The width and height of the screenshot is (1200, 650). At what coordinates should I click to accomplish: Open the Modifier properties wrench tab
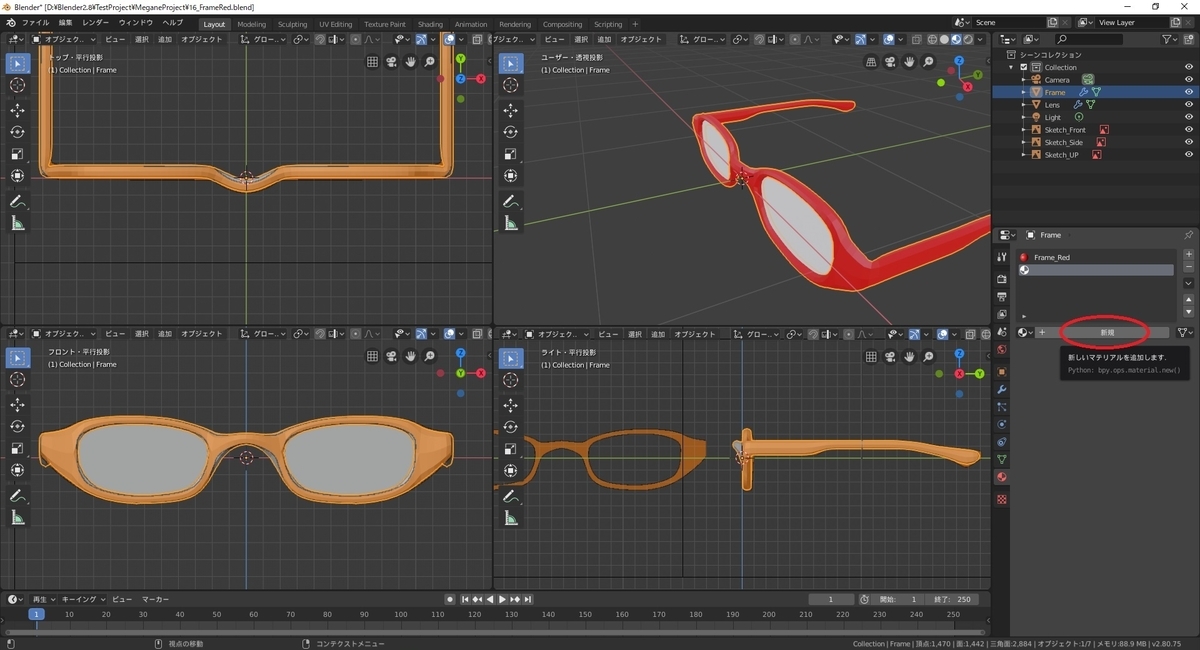point(1002,389)
